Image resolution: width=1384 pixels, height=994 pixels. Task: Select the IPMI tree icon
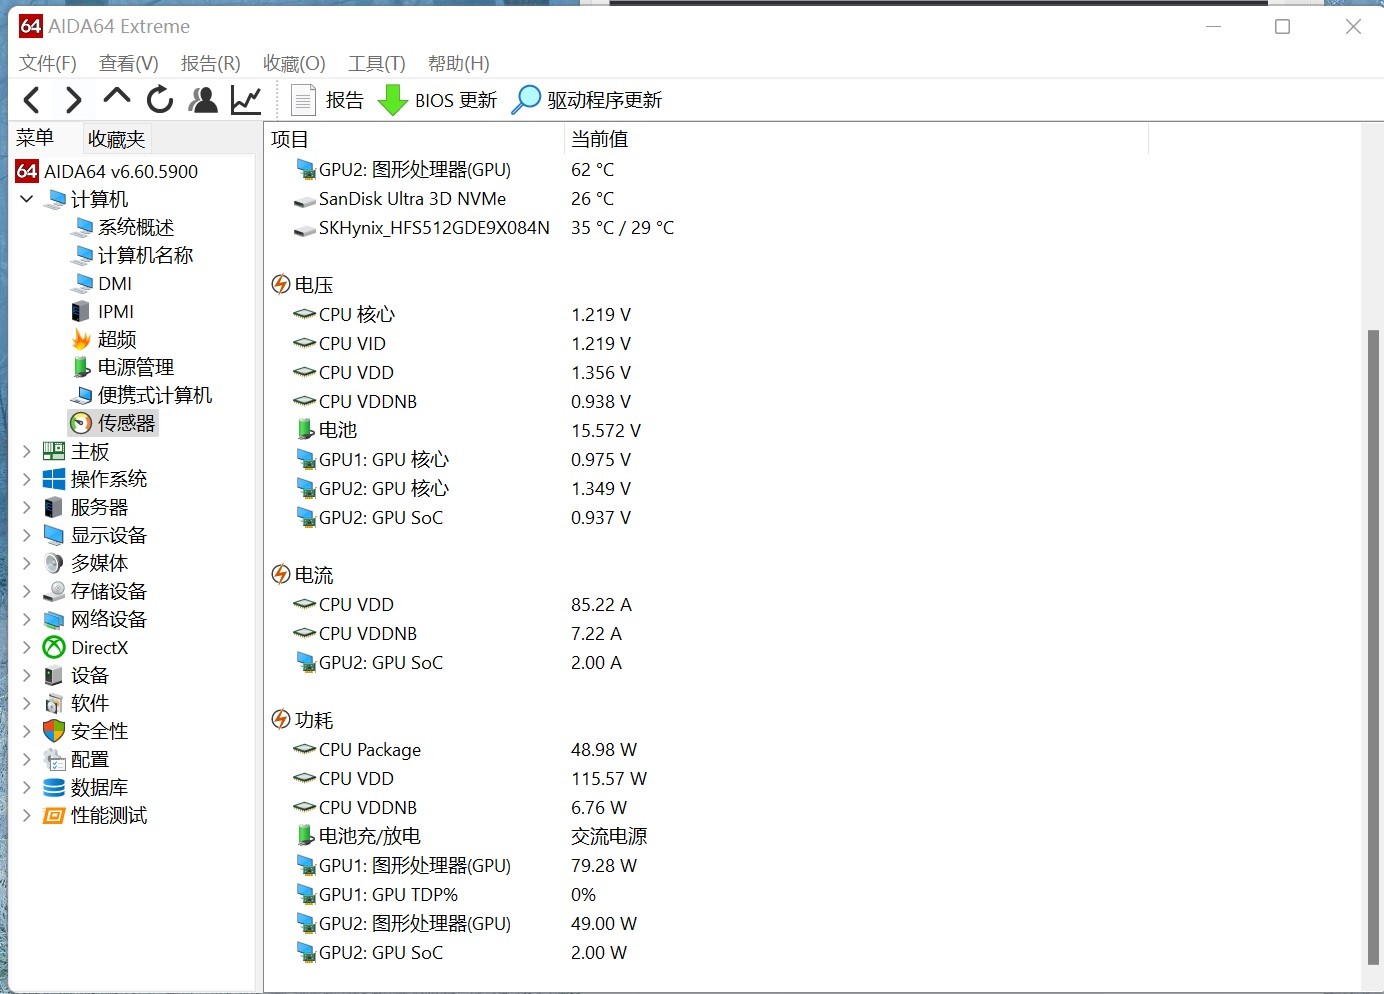82,311
